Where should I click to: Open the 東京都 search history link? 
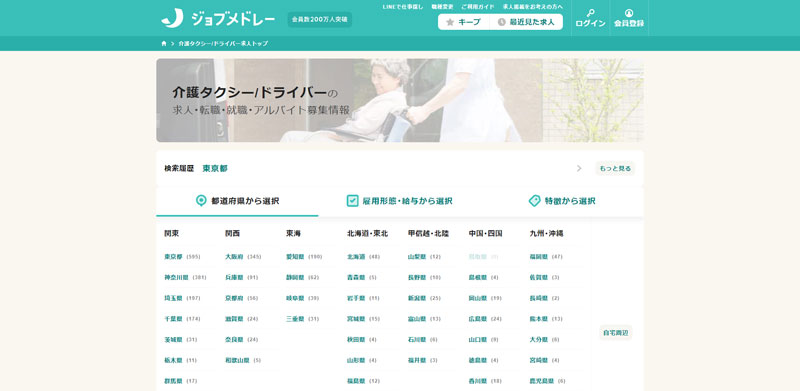215,168
